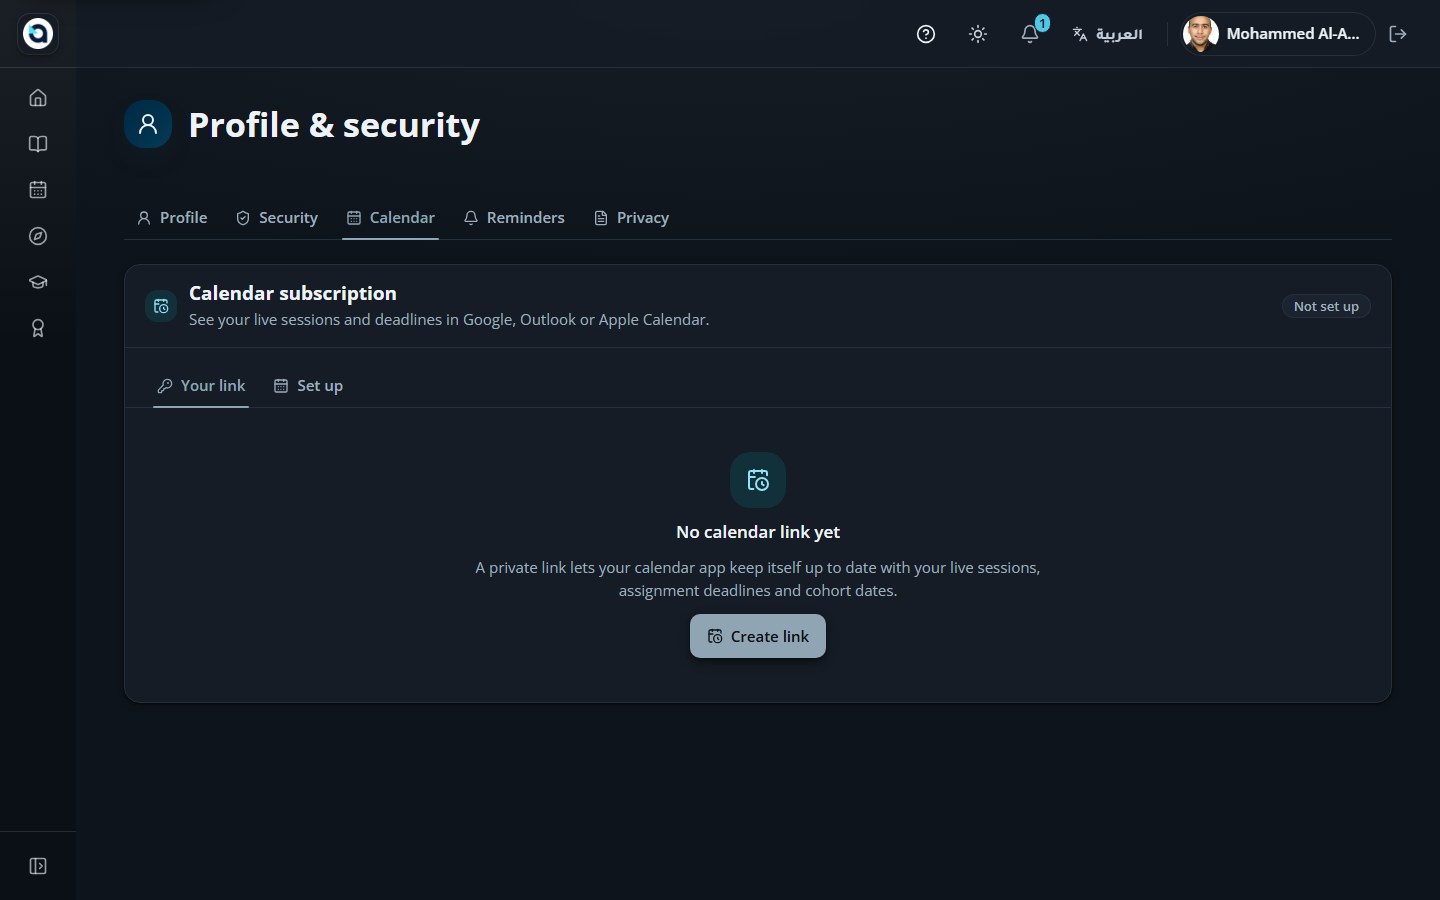The height and width of the screenshot is (900, 1440).
Task: Open notifications bell
Action: click(x=1030, y=34)
